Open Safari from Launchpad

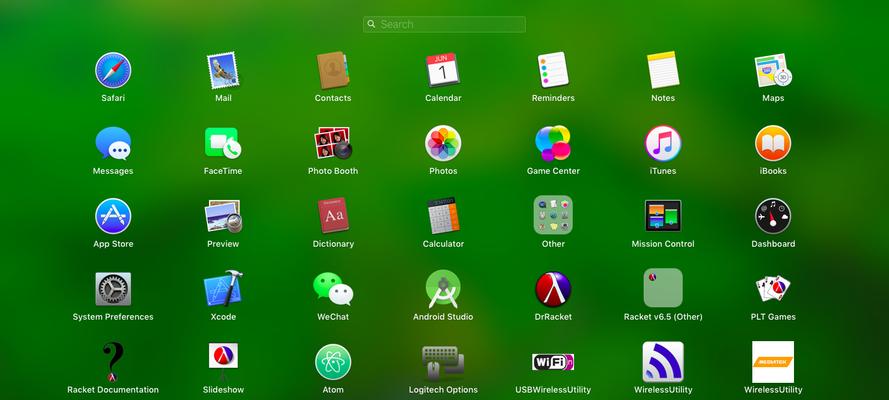(x=113, y=70)
